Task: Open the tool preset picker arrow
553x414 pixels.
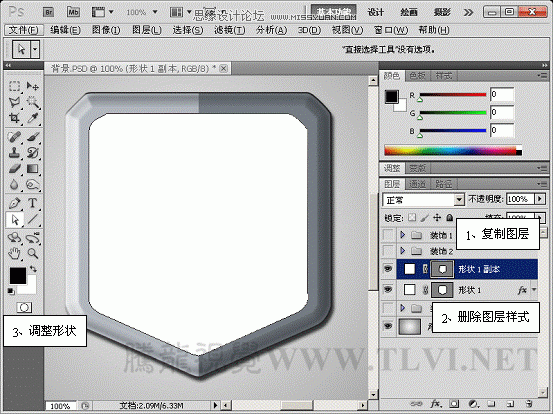Action: click(35, 49)
